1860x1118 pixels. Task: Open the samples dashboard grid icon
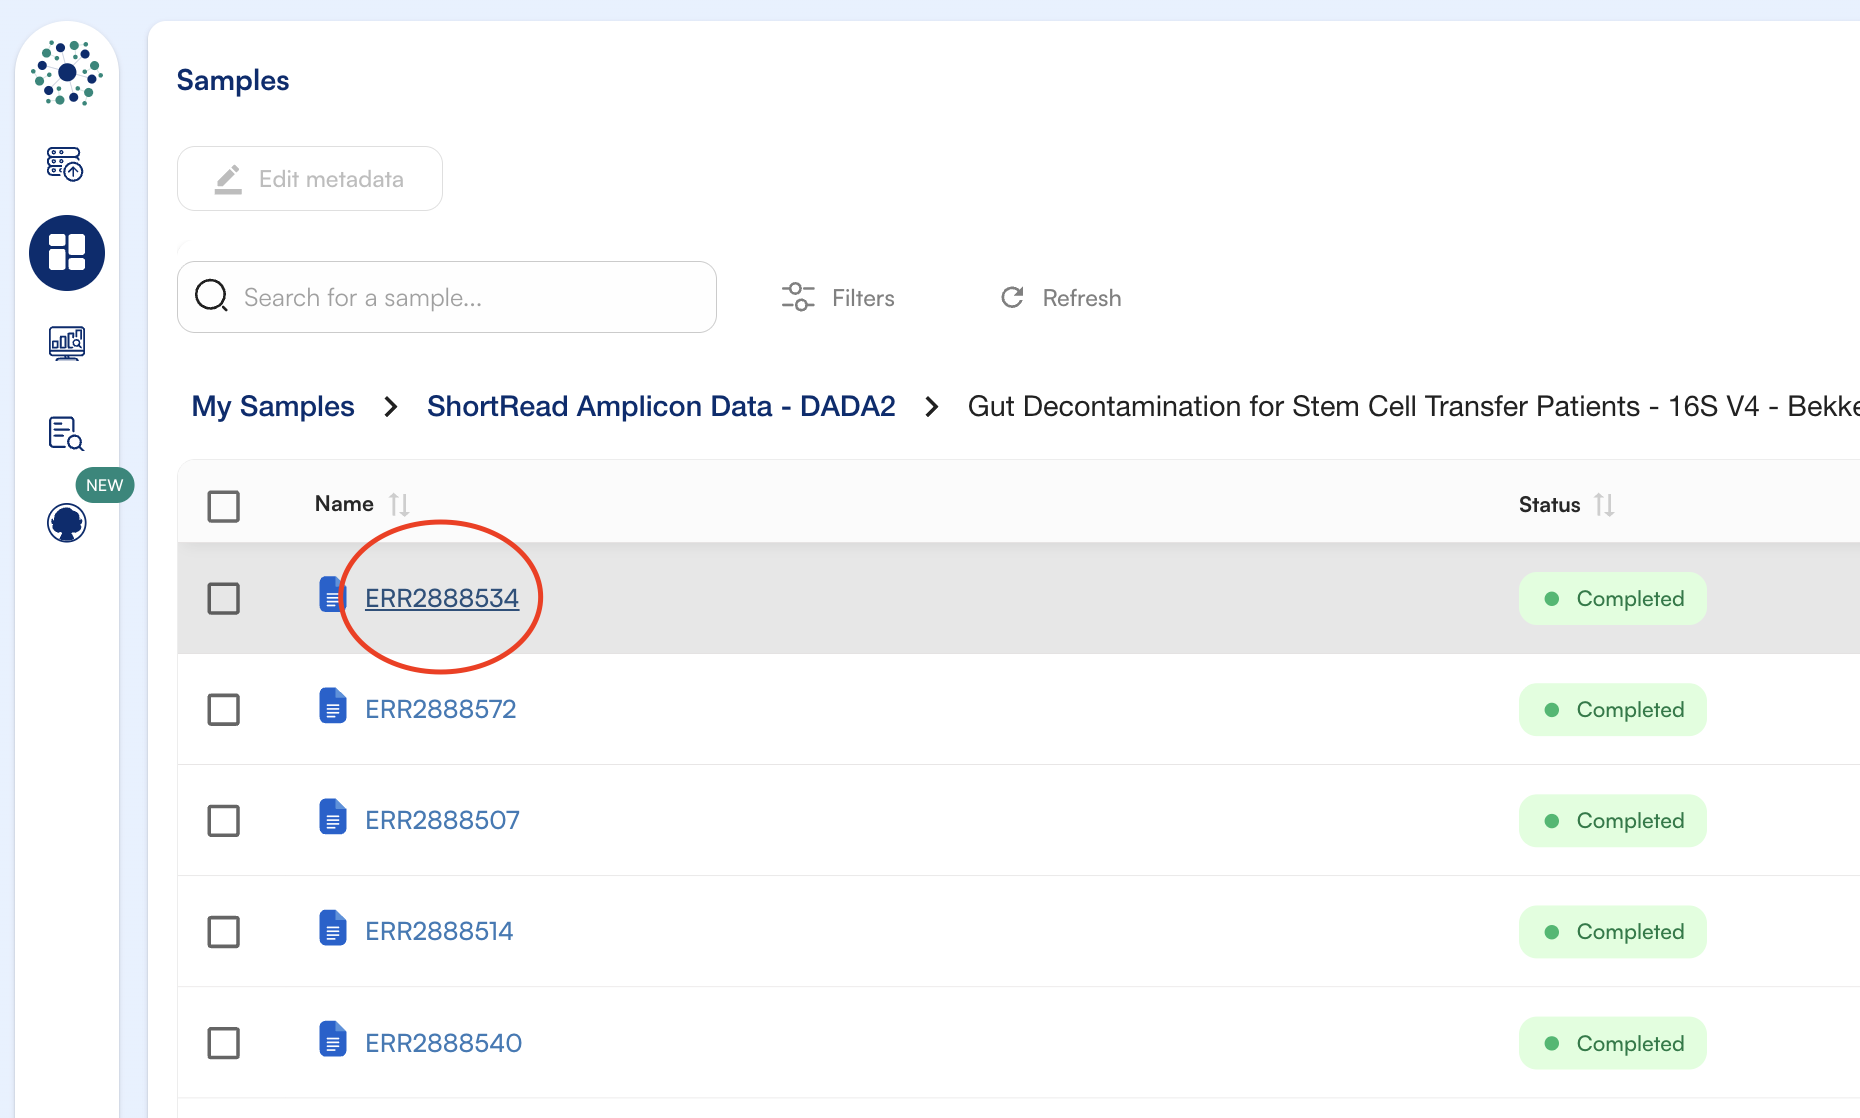[67, 253]
